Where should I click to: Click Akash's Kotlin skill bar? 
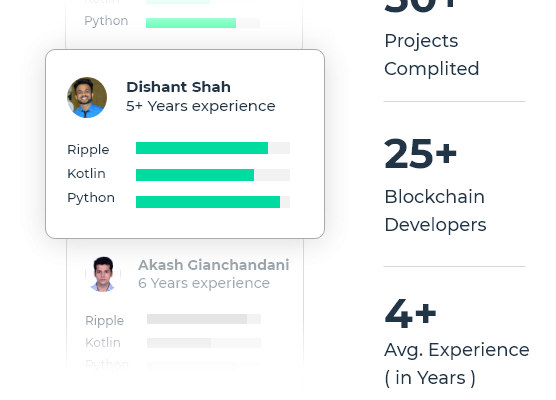coord(204,343)
